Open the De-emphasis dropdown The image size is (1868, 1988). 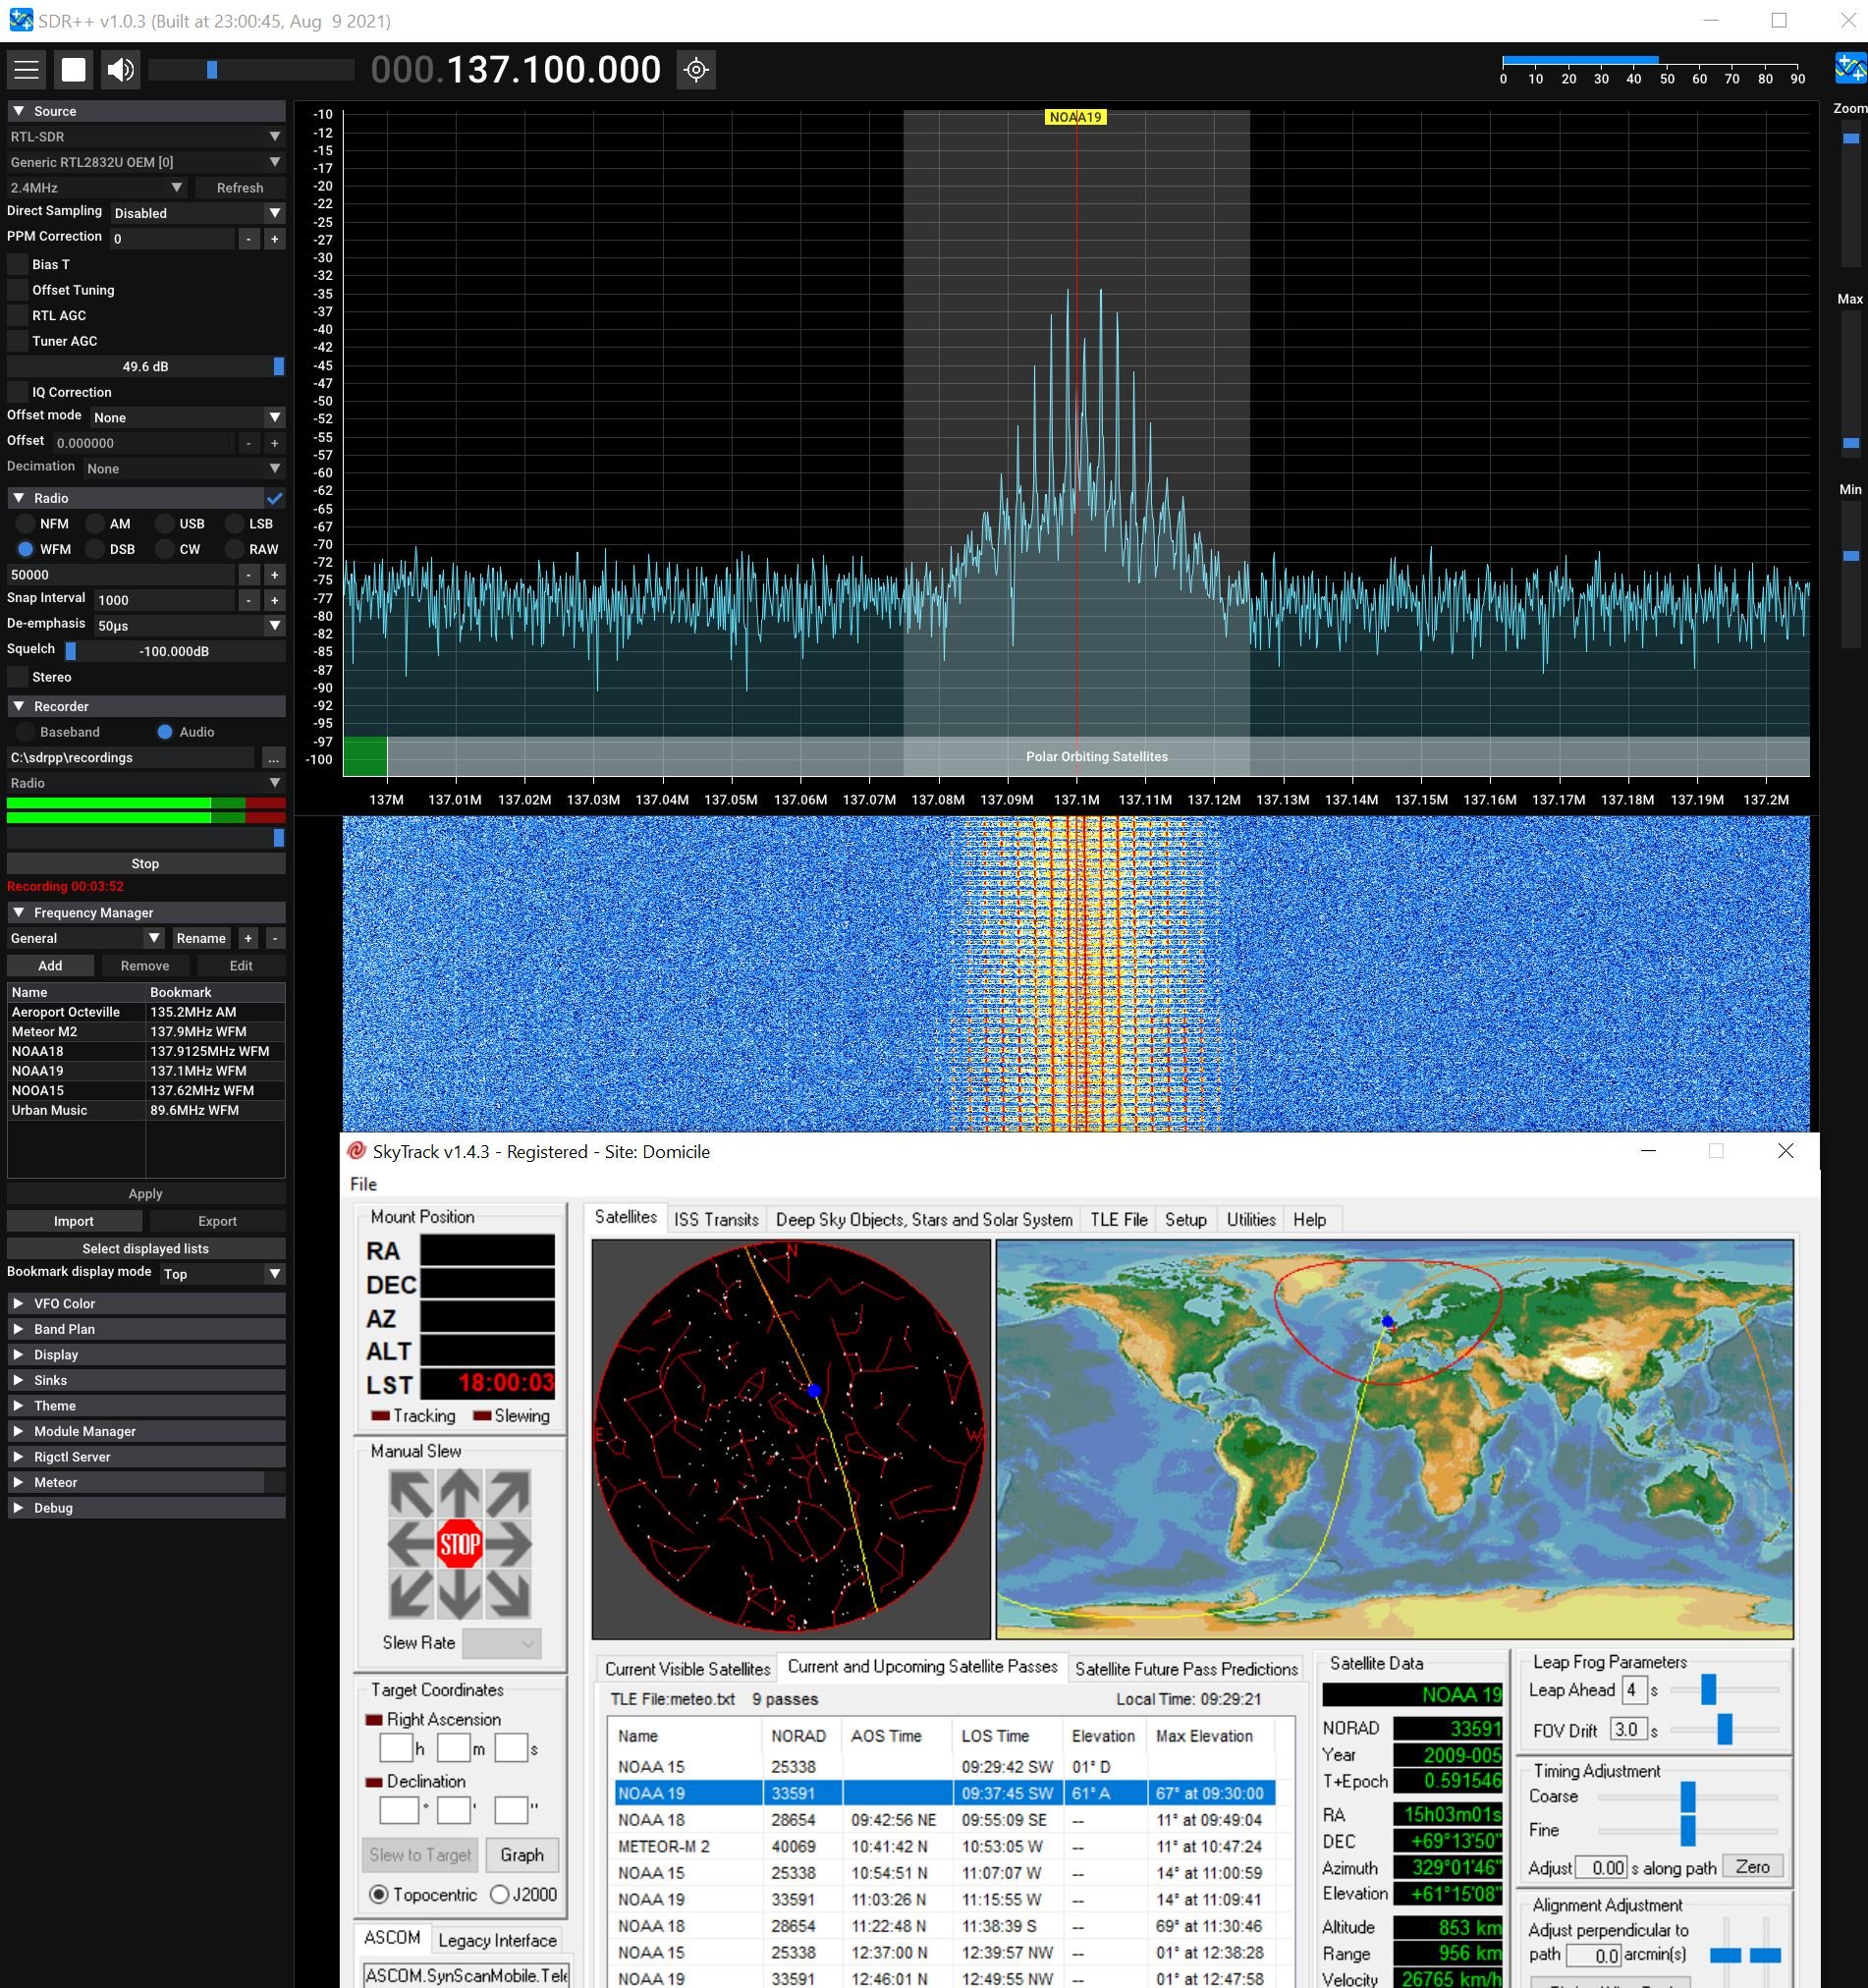pyautogui.click(x=190, y=626)
